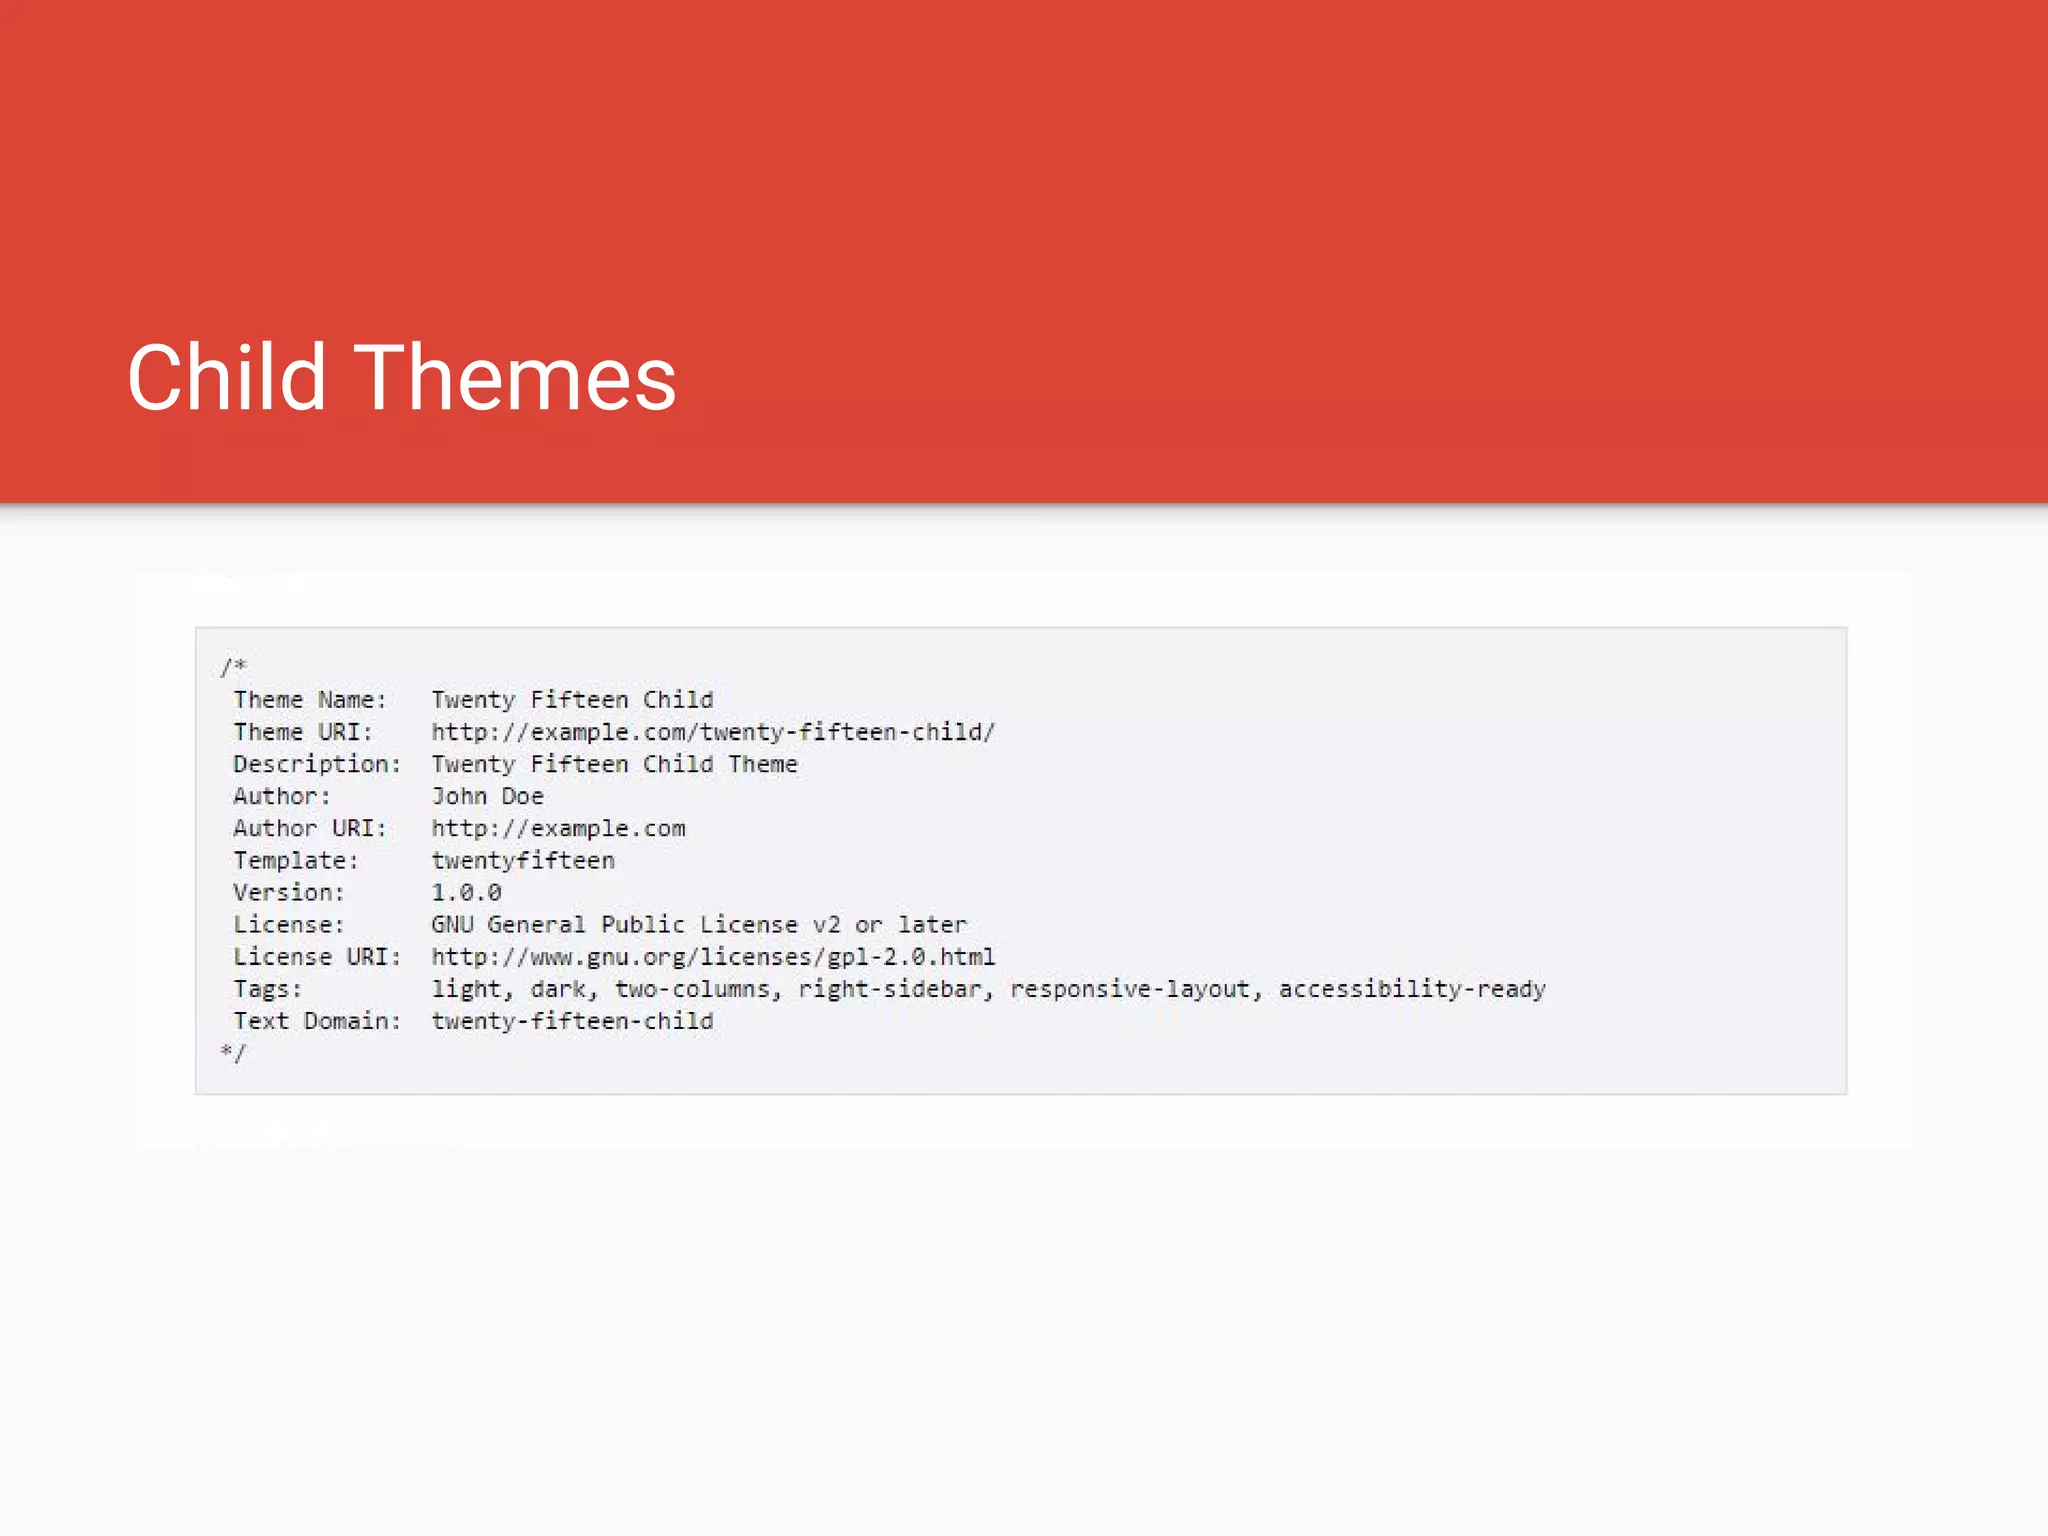Click the 'License URI:' label
2048x1536 pixels.
(x=317, y=956)
